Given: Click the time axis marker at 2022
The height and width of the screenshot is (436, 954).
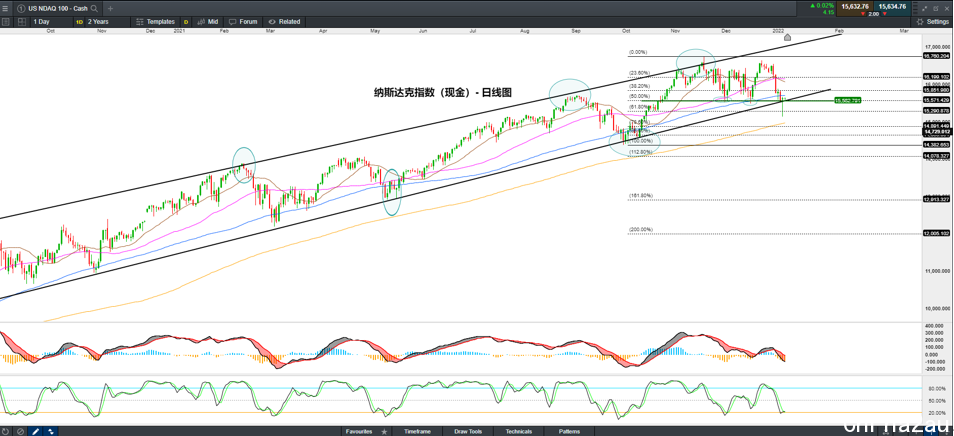Looking at the screenshot, I should point(787,38).
